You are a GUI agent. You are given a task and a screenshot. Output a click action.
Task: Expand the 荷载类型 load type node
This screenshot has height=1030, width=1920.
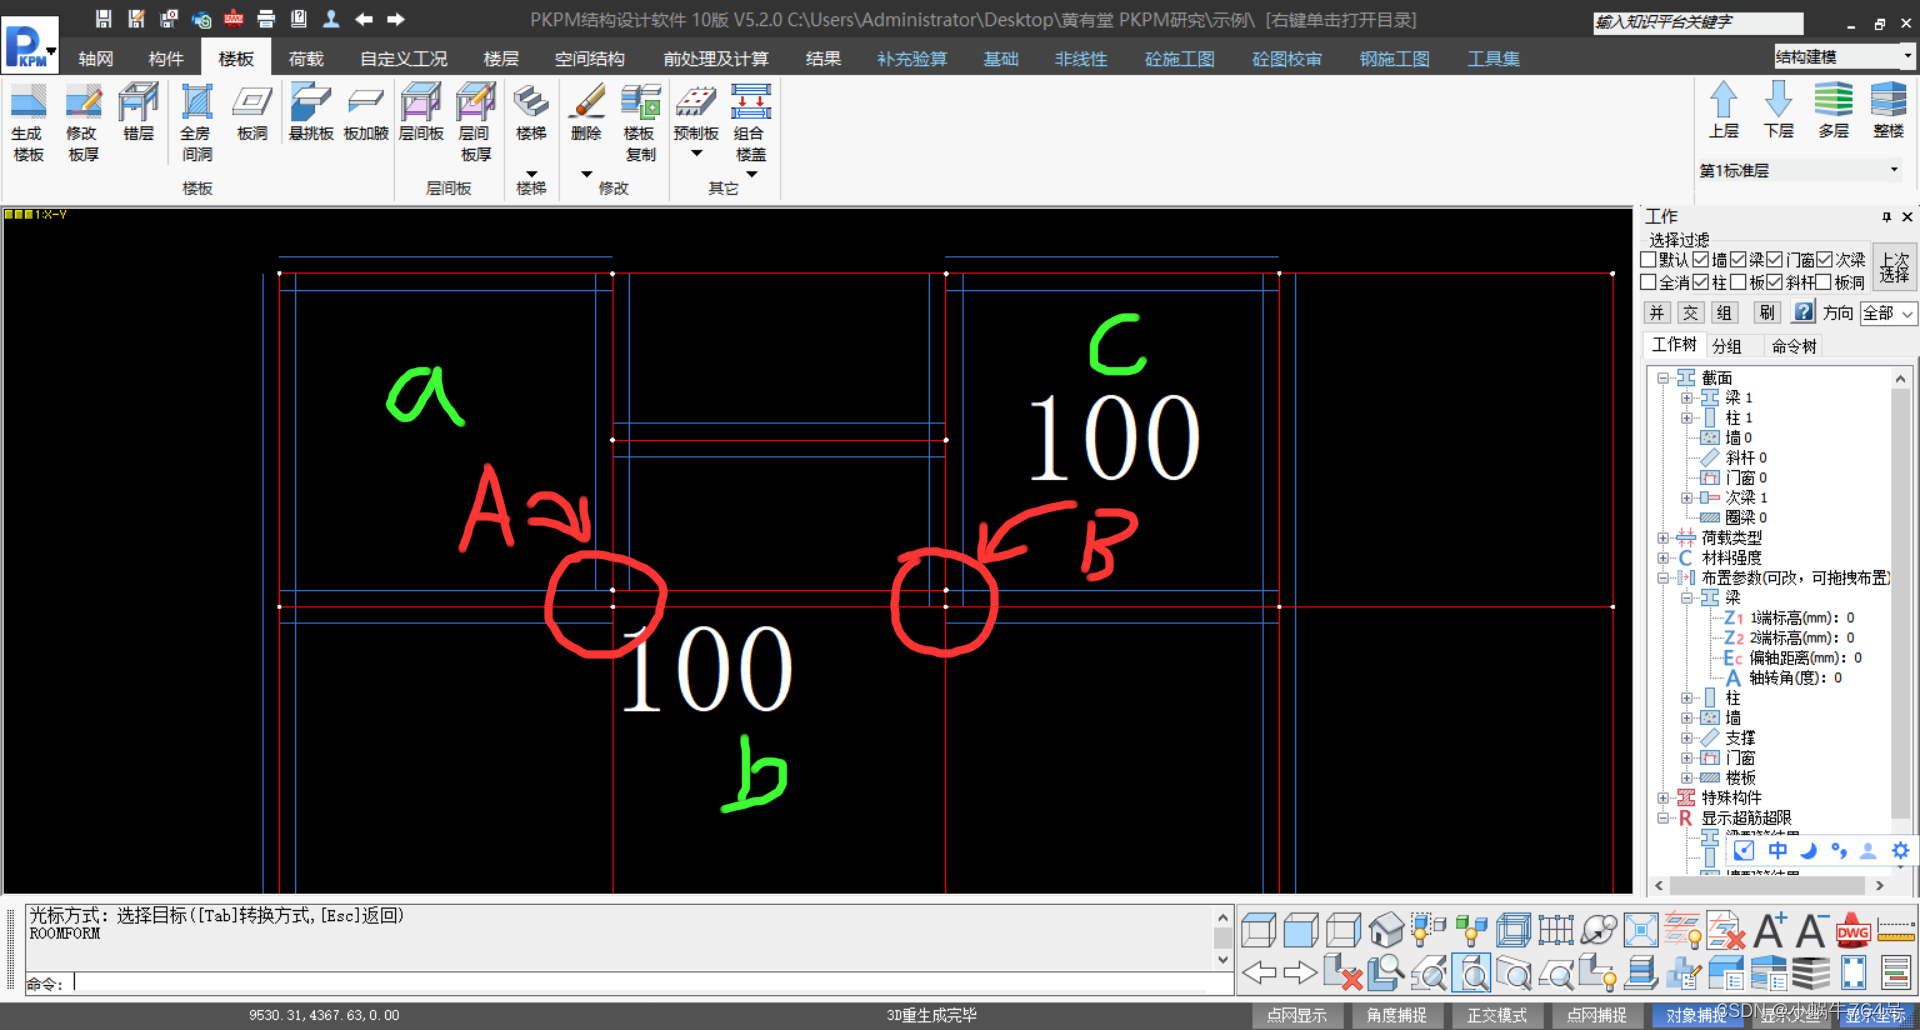(1662, 538)
